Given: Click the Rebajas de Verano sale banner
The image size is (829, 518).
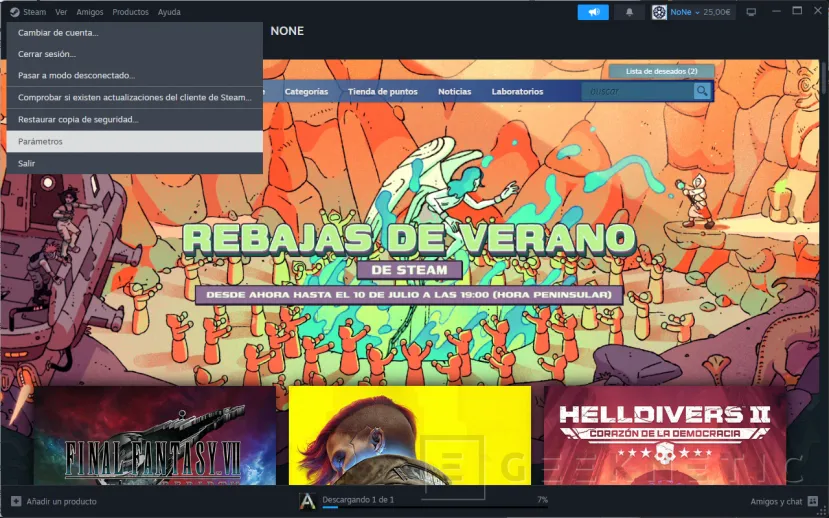Looking at the screenshot, I should click(x=410, y=262).
